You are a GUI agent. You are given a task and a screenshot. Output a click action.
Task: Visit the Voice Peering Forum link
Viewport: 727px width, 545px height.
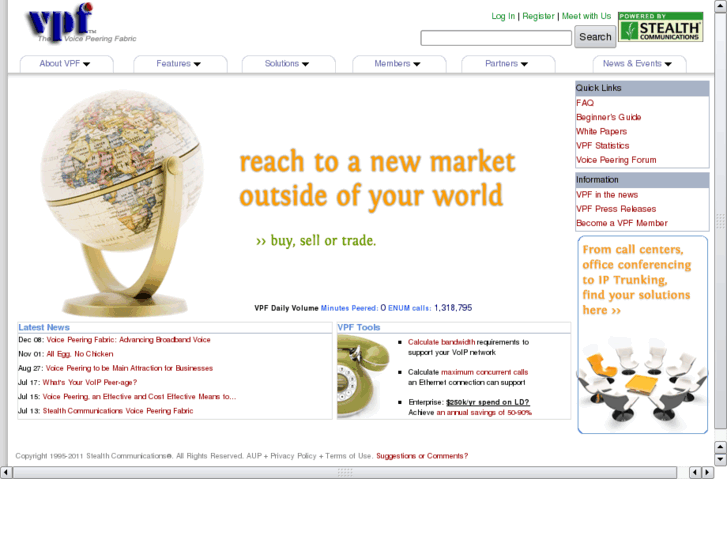click(x=616, y=160)
